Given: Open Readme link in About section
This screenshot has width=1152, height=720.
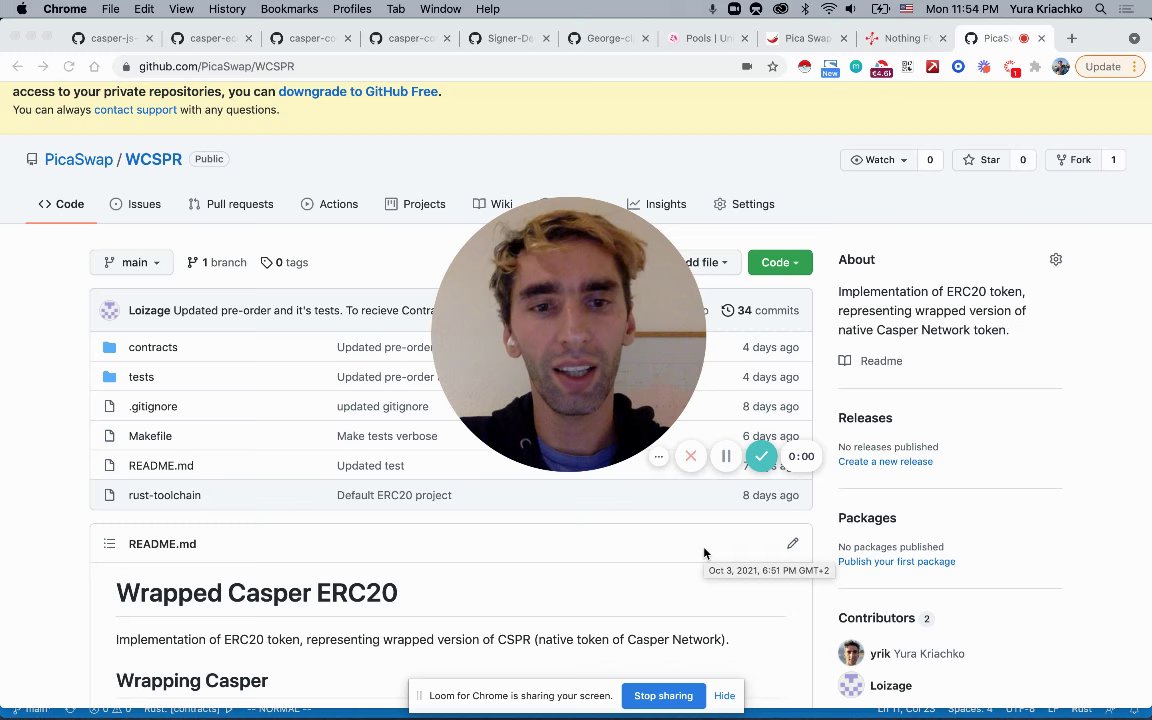Looking at the screenshot, I should point(871,361).
